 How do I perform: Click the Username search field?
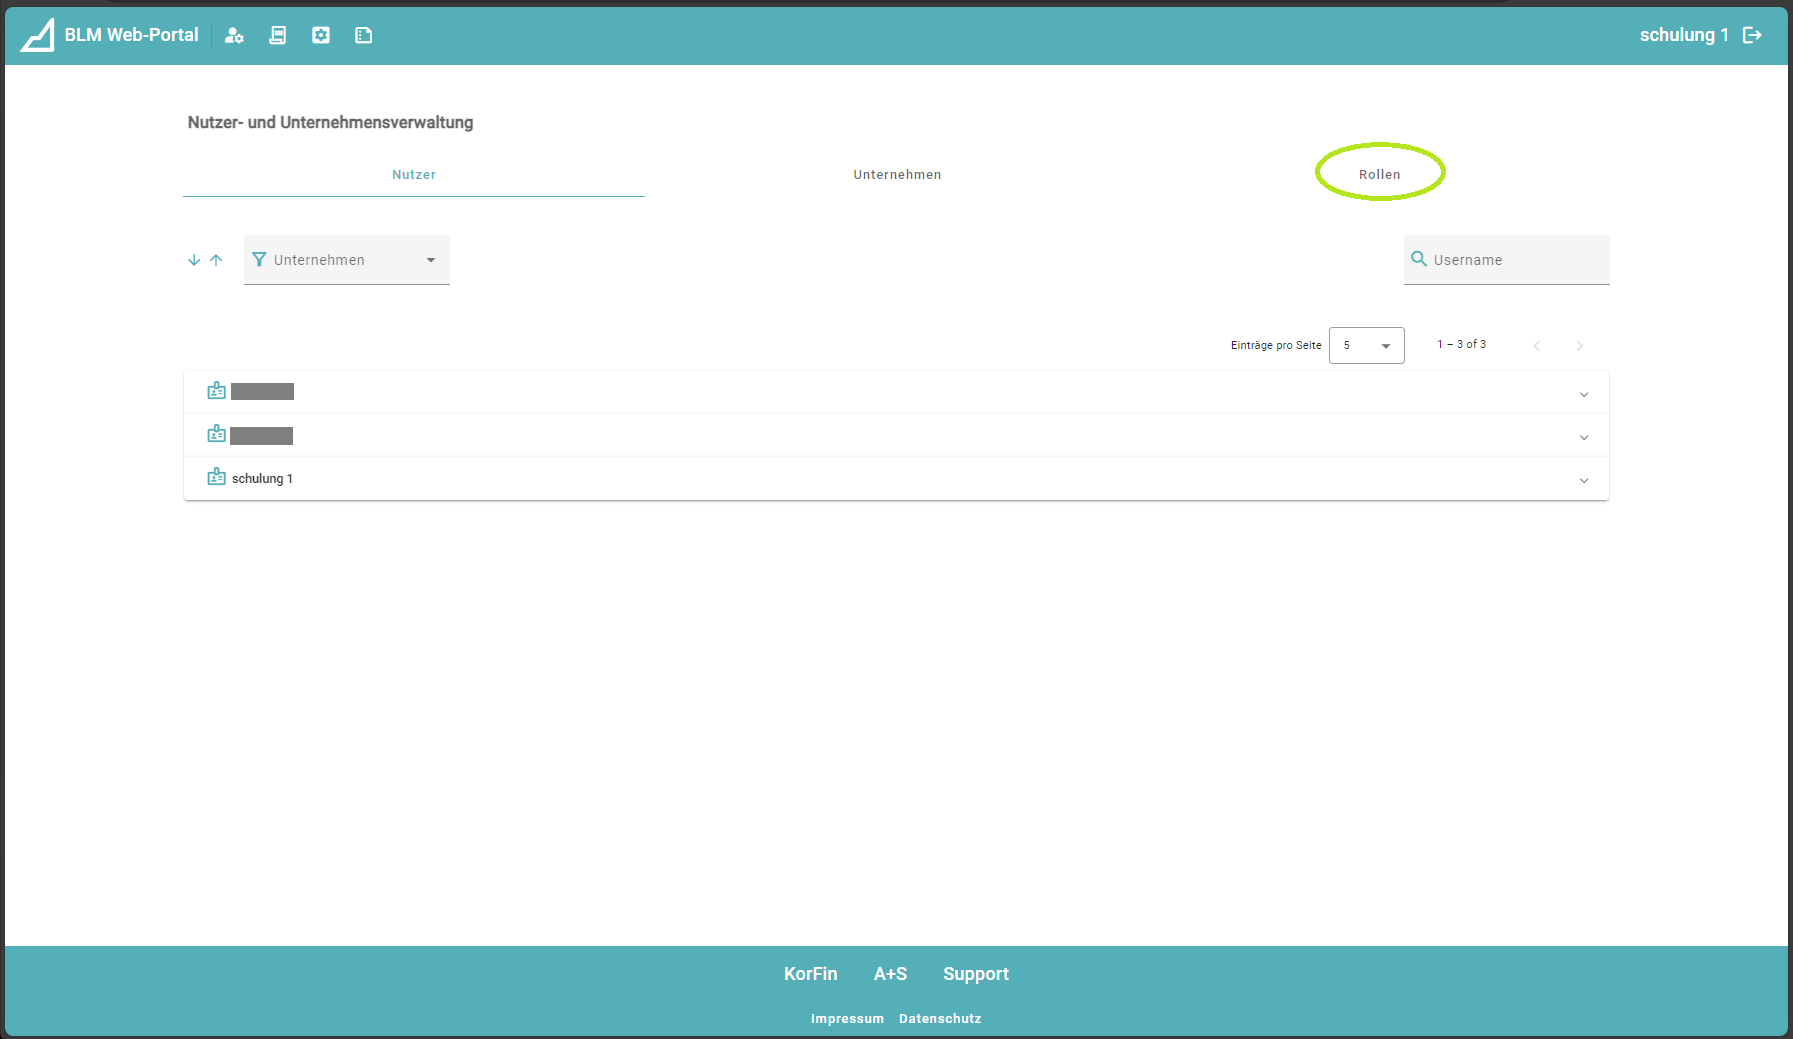(x=1515, y=260)
